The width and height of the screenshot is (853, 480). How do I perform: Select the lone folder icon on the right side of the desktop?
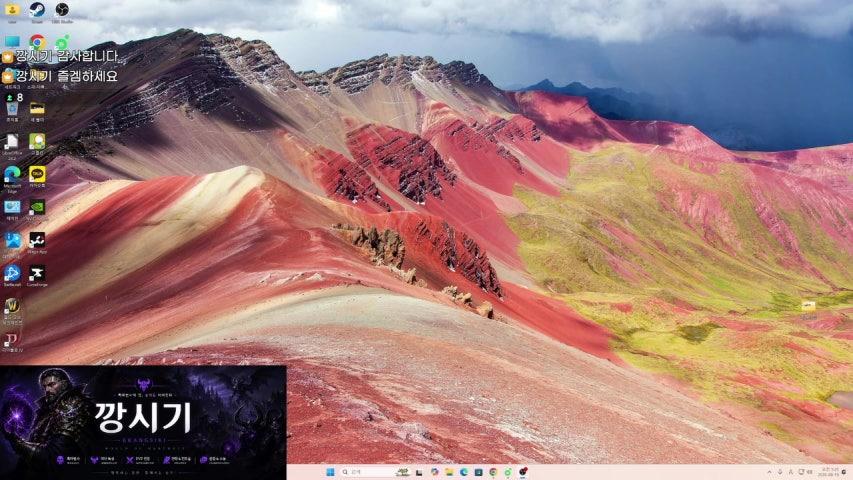(808, 306)
